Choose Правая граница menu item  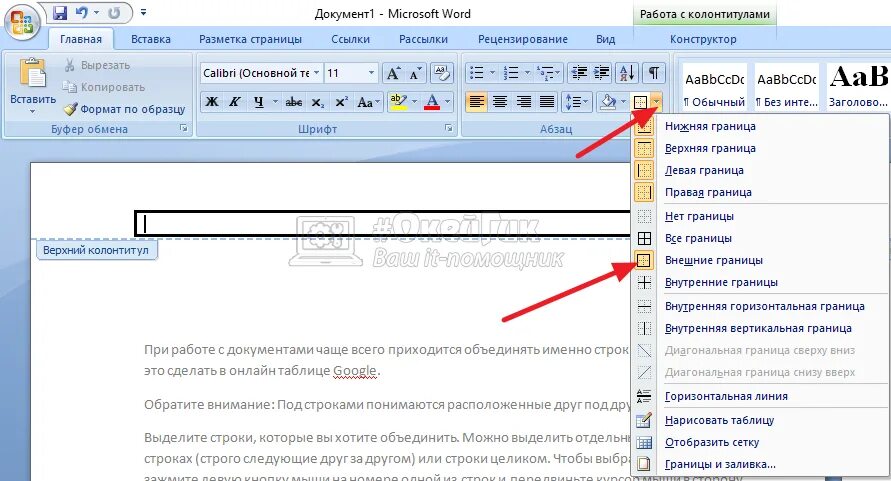click(760, 192)
